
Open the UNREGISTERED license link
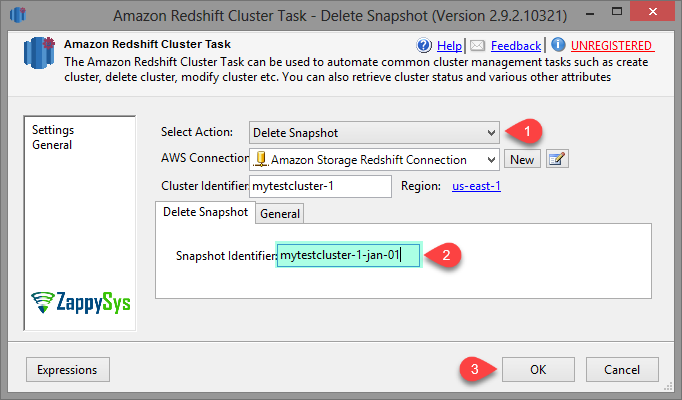pos(611,46)
